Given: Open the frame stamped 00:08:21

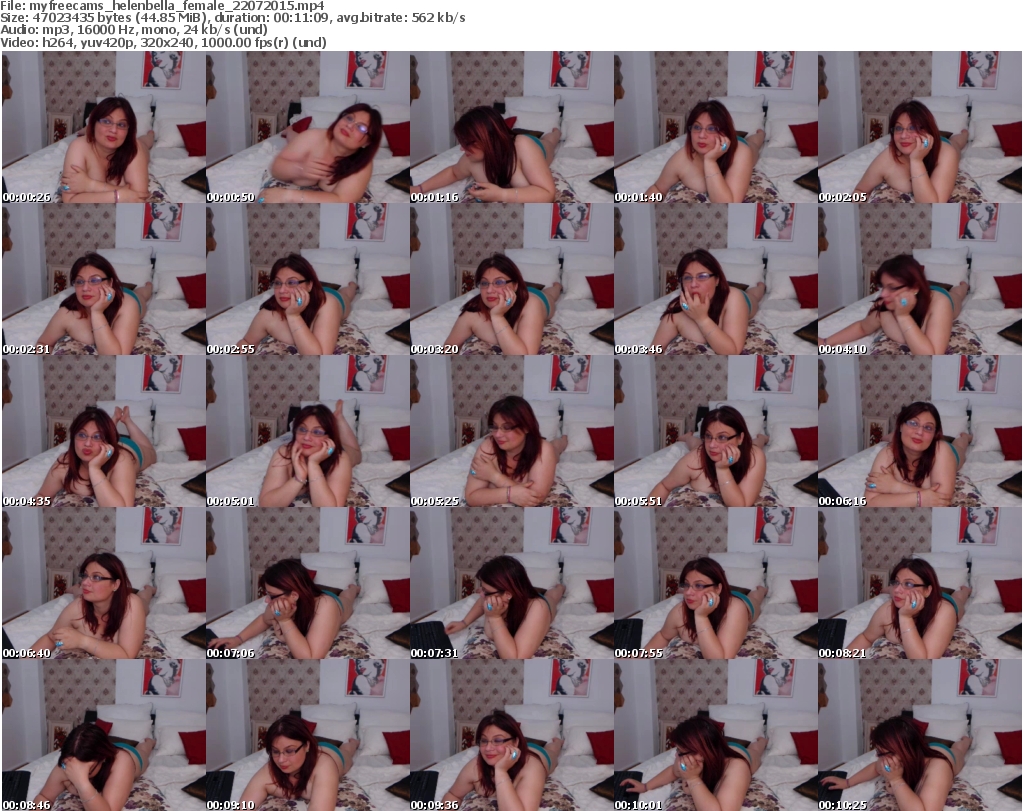Looking at the screenshot, I should 920,584.
